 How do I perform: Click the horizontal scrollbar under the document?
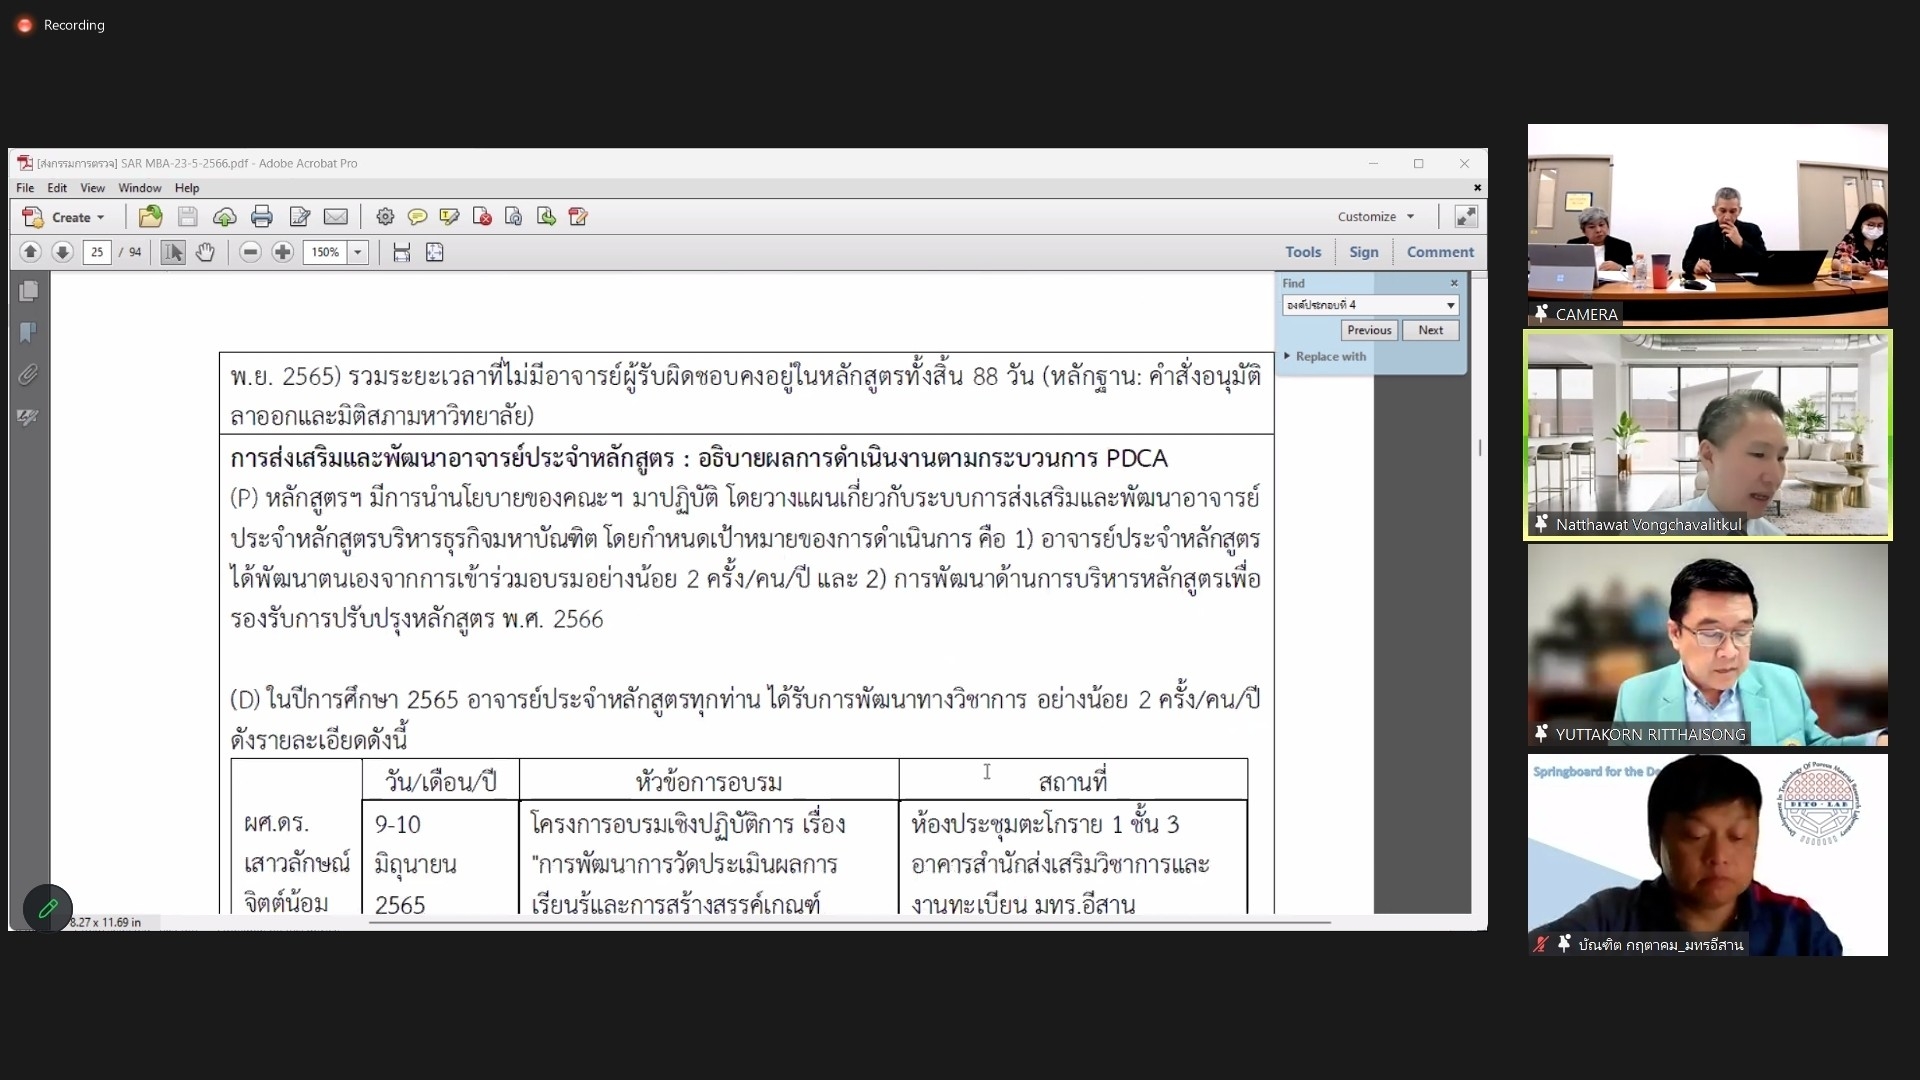tap(850, 922)
